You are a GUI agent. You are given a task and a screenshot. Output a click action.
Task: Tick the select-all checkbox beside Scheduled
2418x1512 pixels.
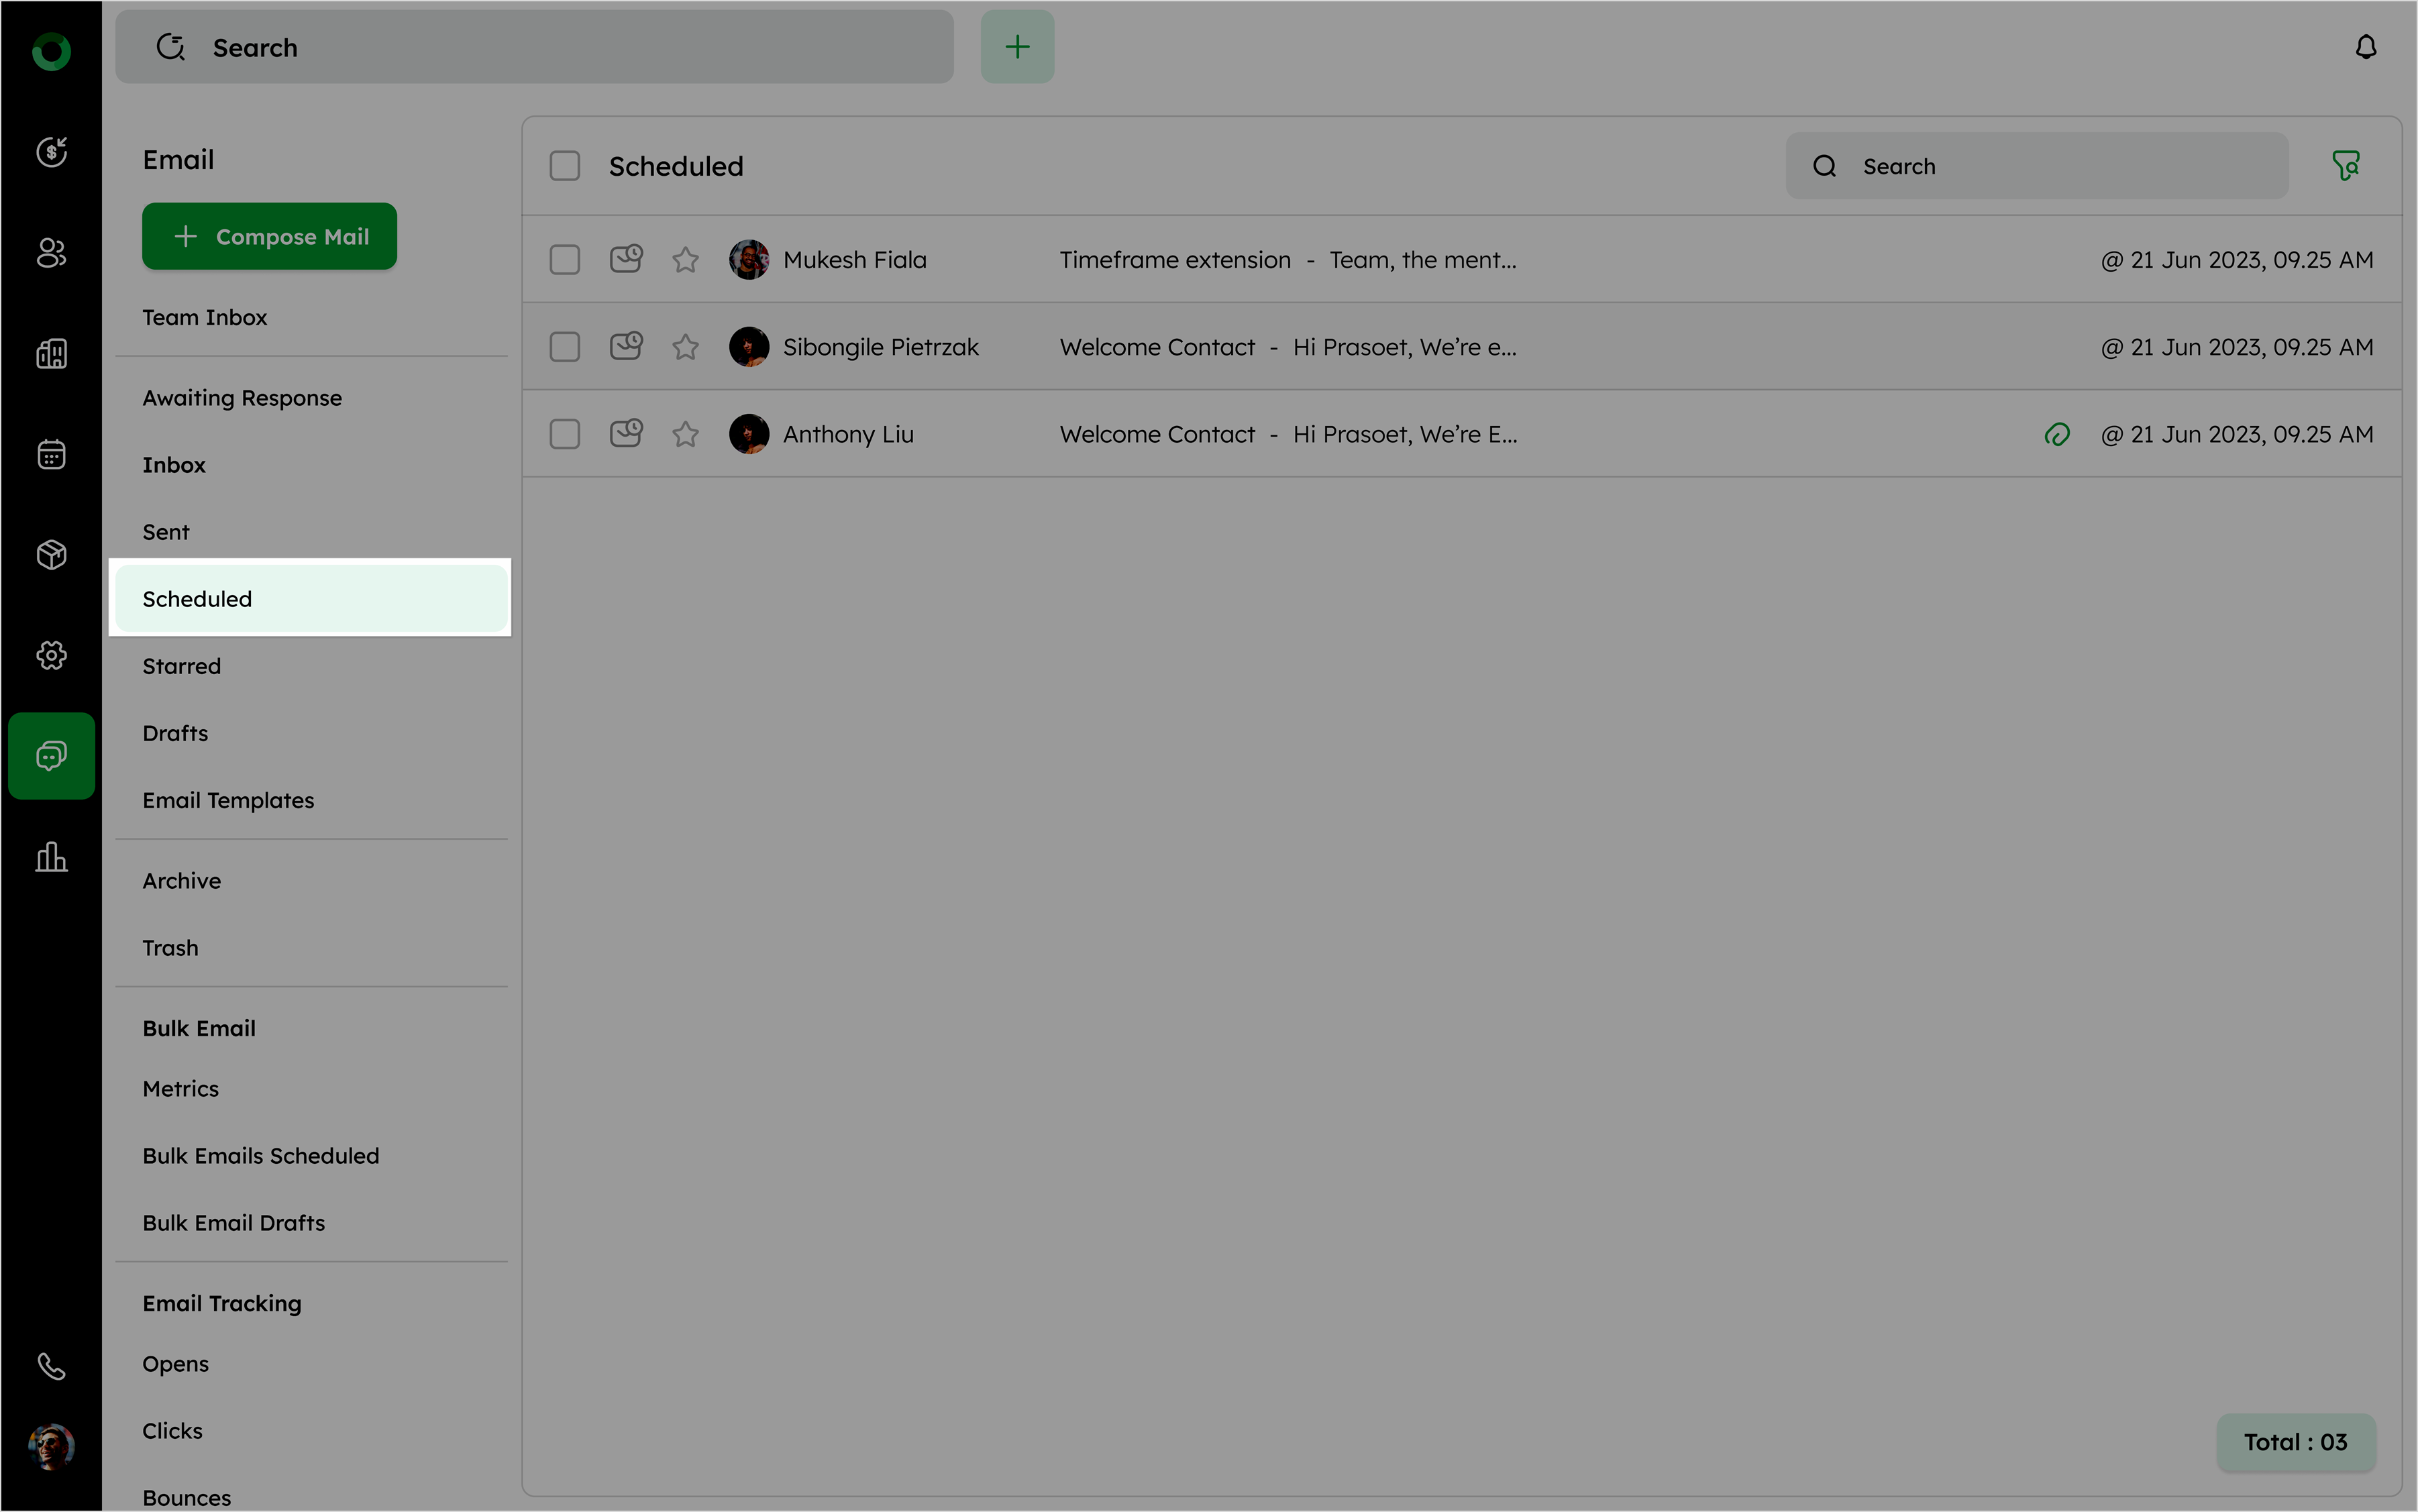(x=565, y=166)
